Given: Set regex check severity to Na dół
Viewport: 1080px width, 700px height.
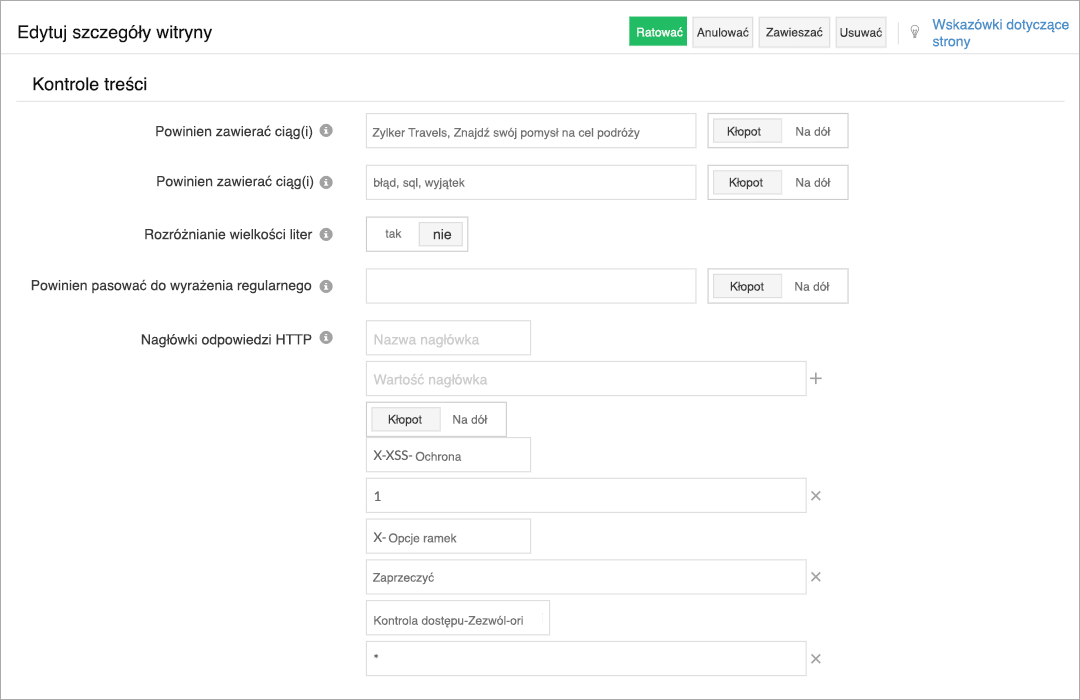Looking at the screenshot, I should click(x=815, y=285).
